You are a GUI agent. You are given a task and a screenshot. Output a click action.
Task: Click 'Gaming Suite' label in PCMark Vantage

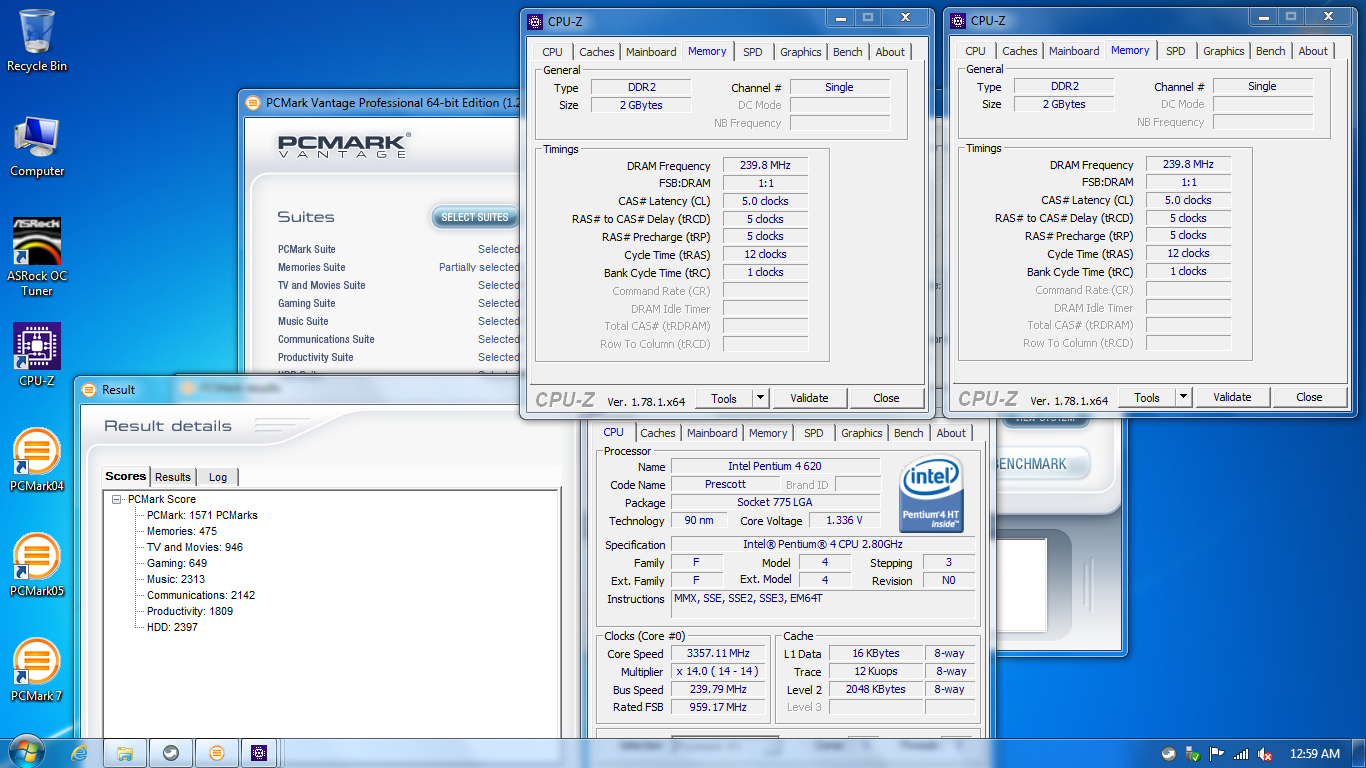pyautogui.click(x=307, y=303)
